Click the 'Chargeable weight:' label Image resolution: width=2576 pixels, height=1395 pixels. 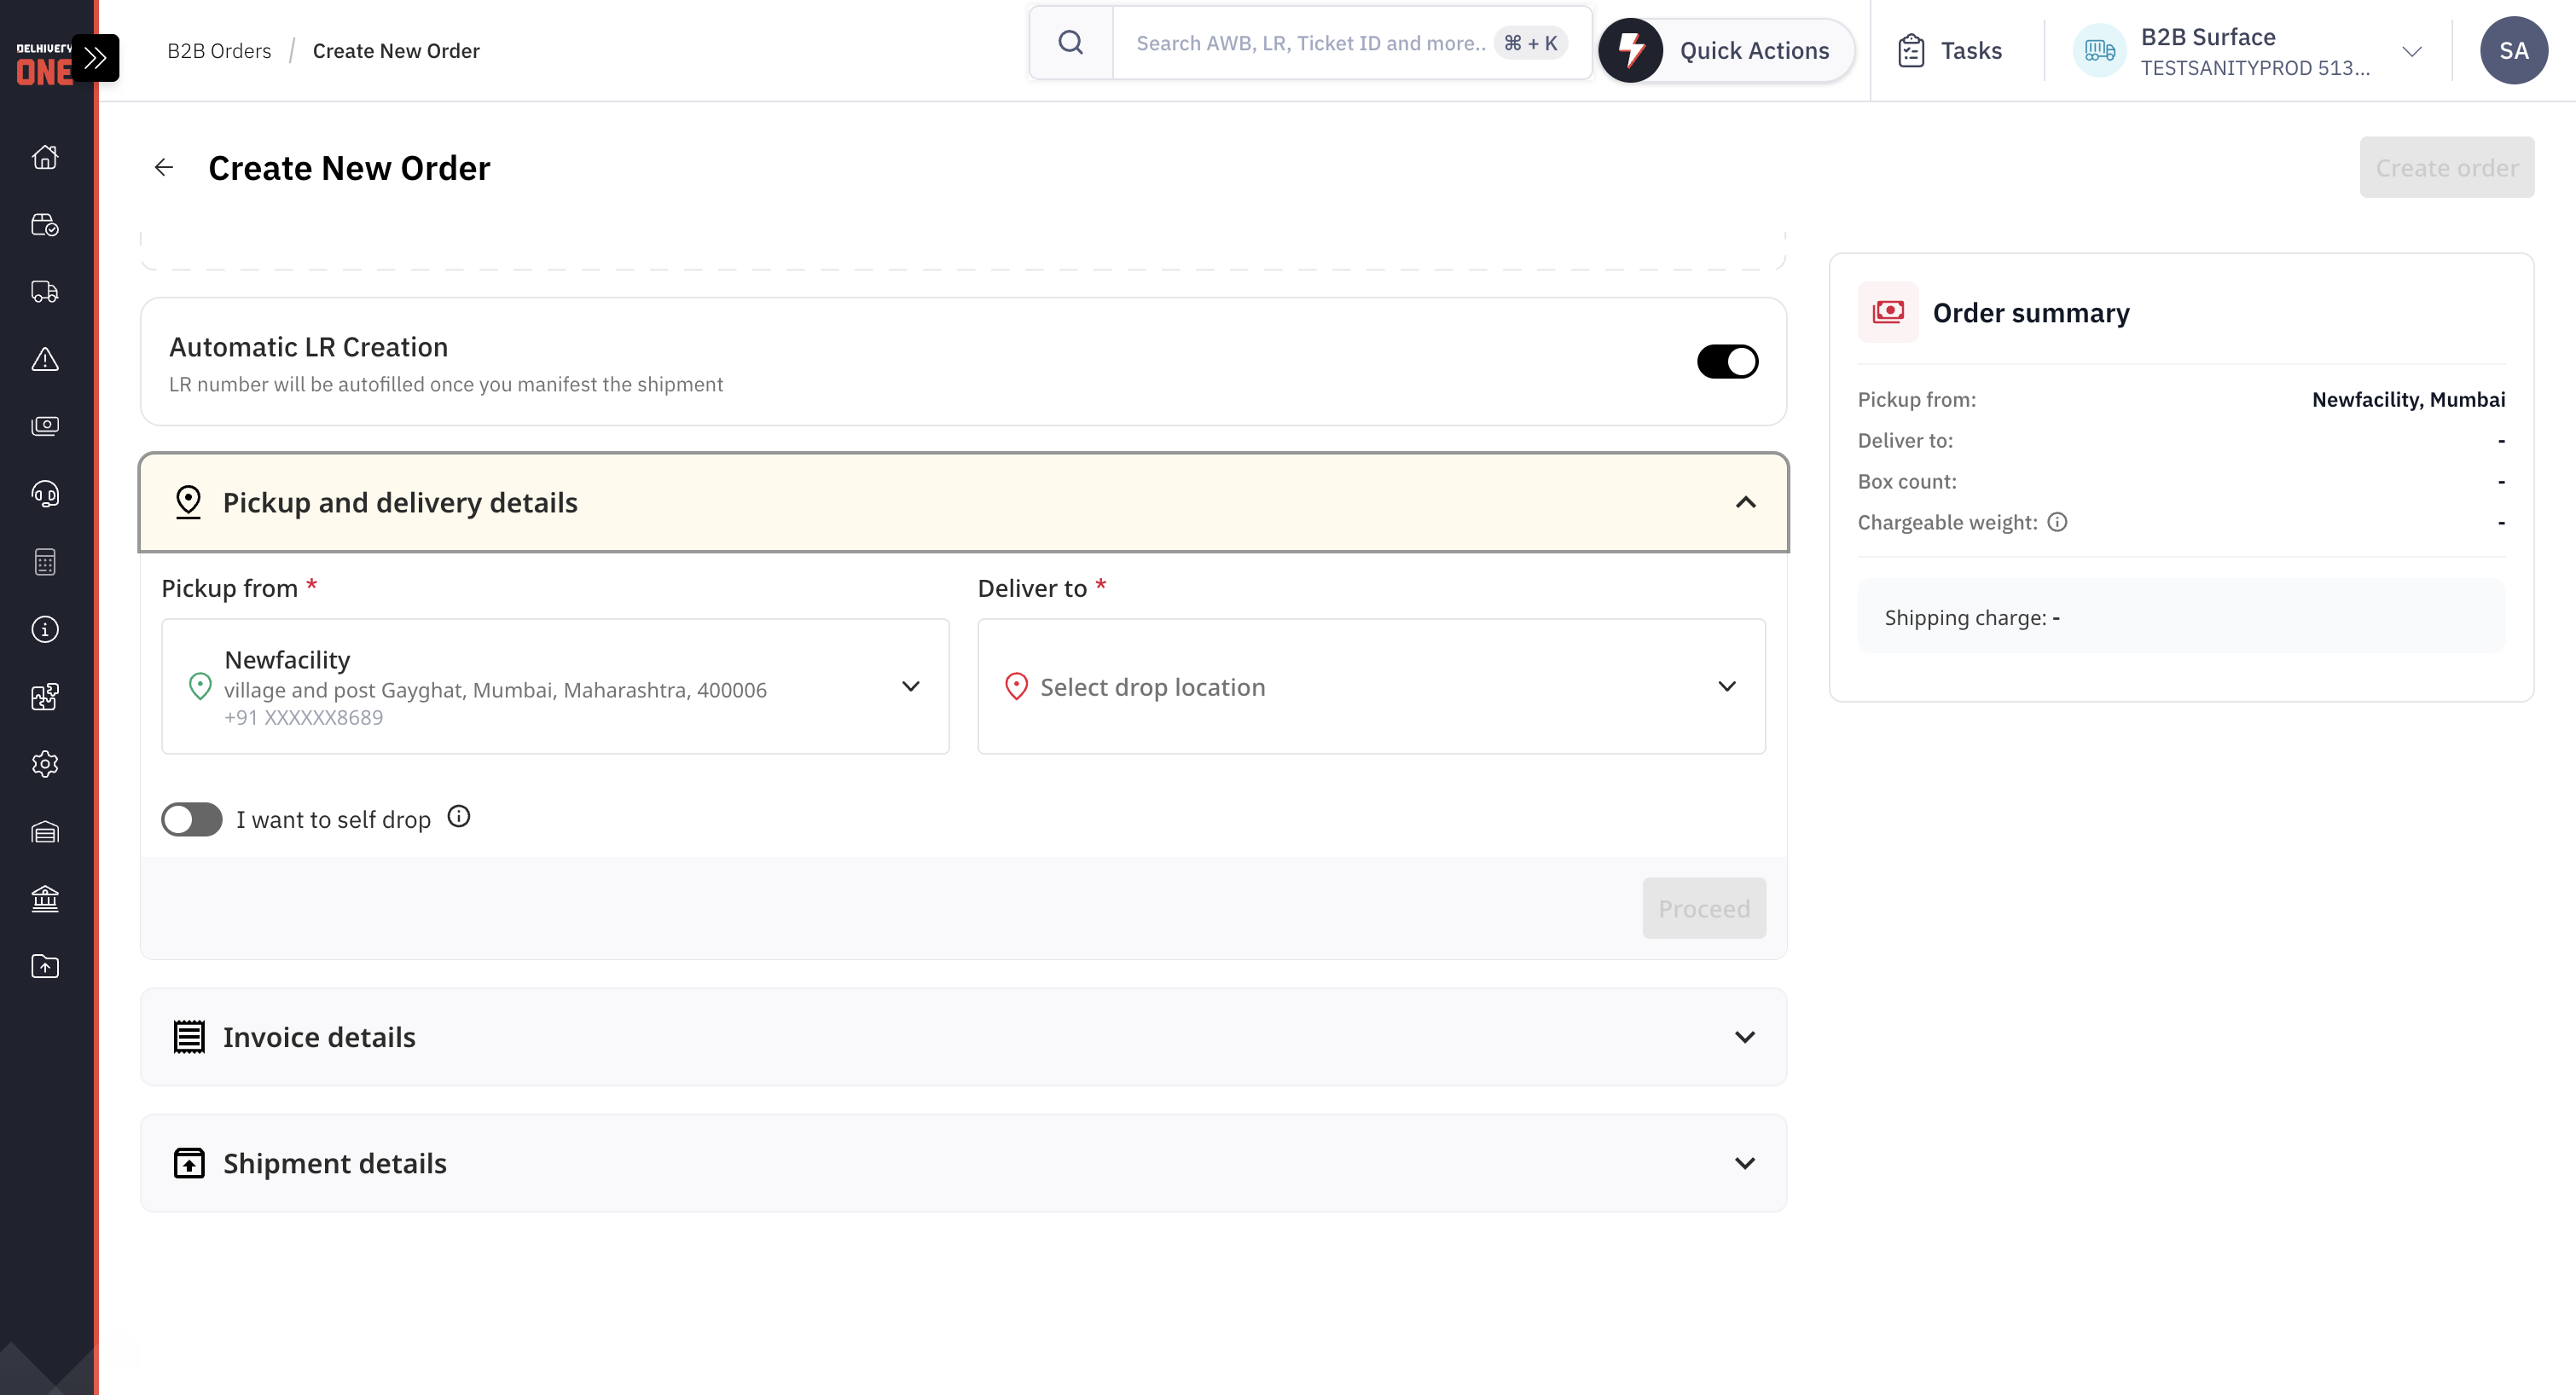point(1947,522)
